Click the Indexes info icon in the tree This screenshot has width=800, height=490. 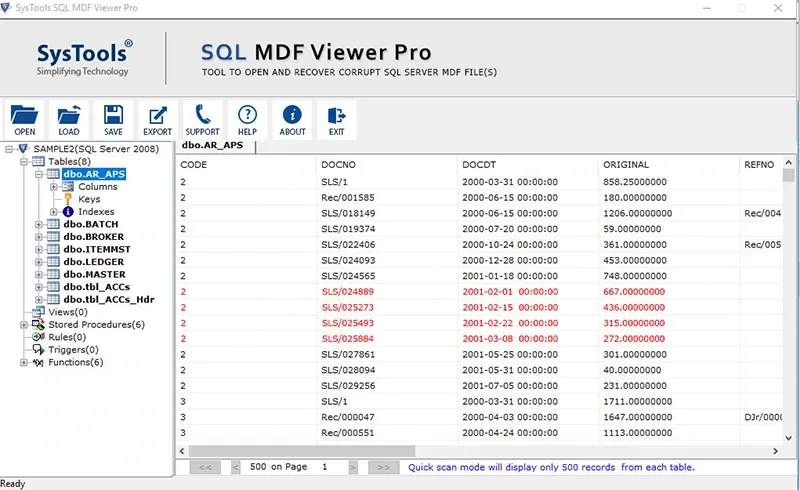[68, 211]
